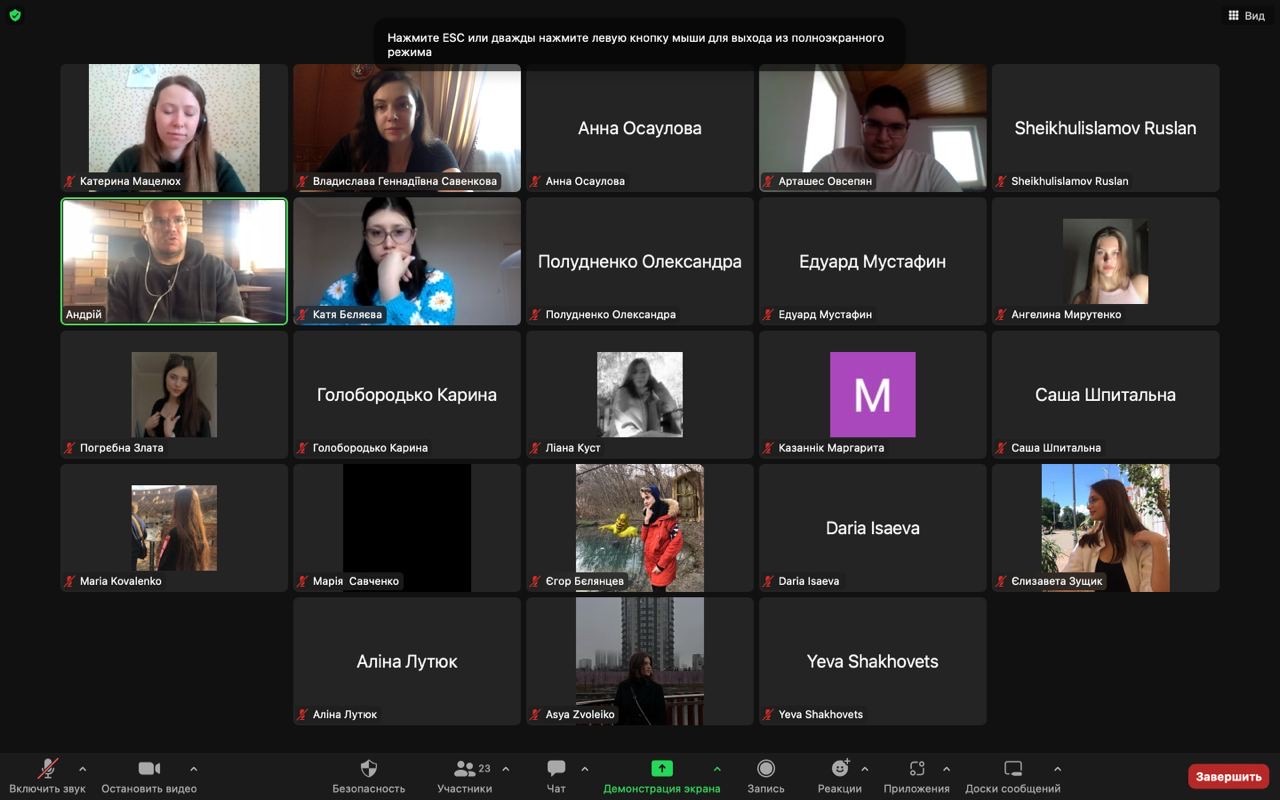Click muted mic icon beside Арташес Овсепян

point(769,182)
